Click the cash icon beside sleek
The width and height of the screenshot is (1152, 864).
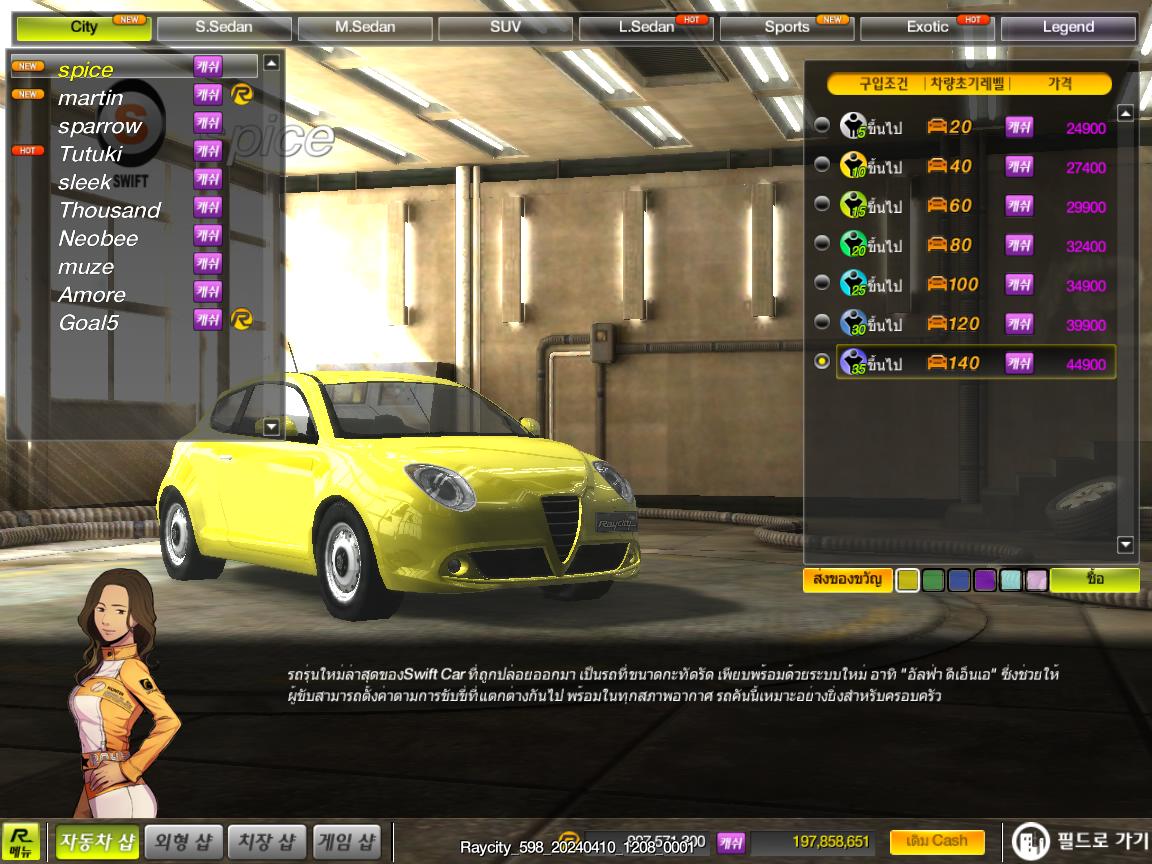[208, 179]
